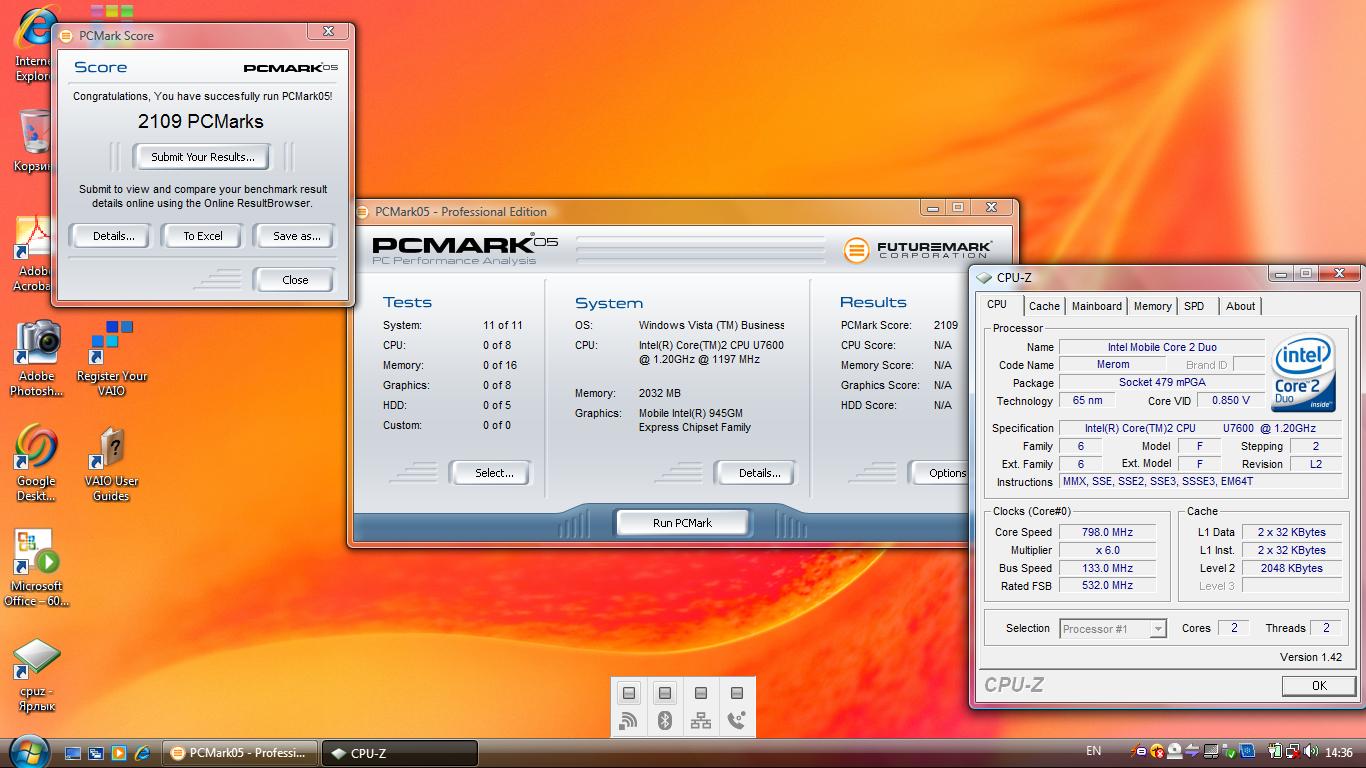Click the Intel Core 2 Duo logo

(1303, 372)
